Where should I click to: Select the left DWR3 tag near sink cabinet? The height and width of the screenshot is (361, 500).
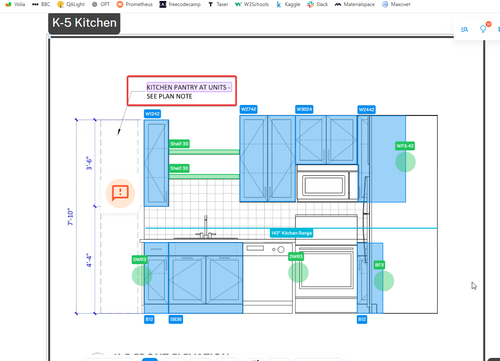pos(140,259)
